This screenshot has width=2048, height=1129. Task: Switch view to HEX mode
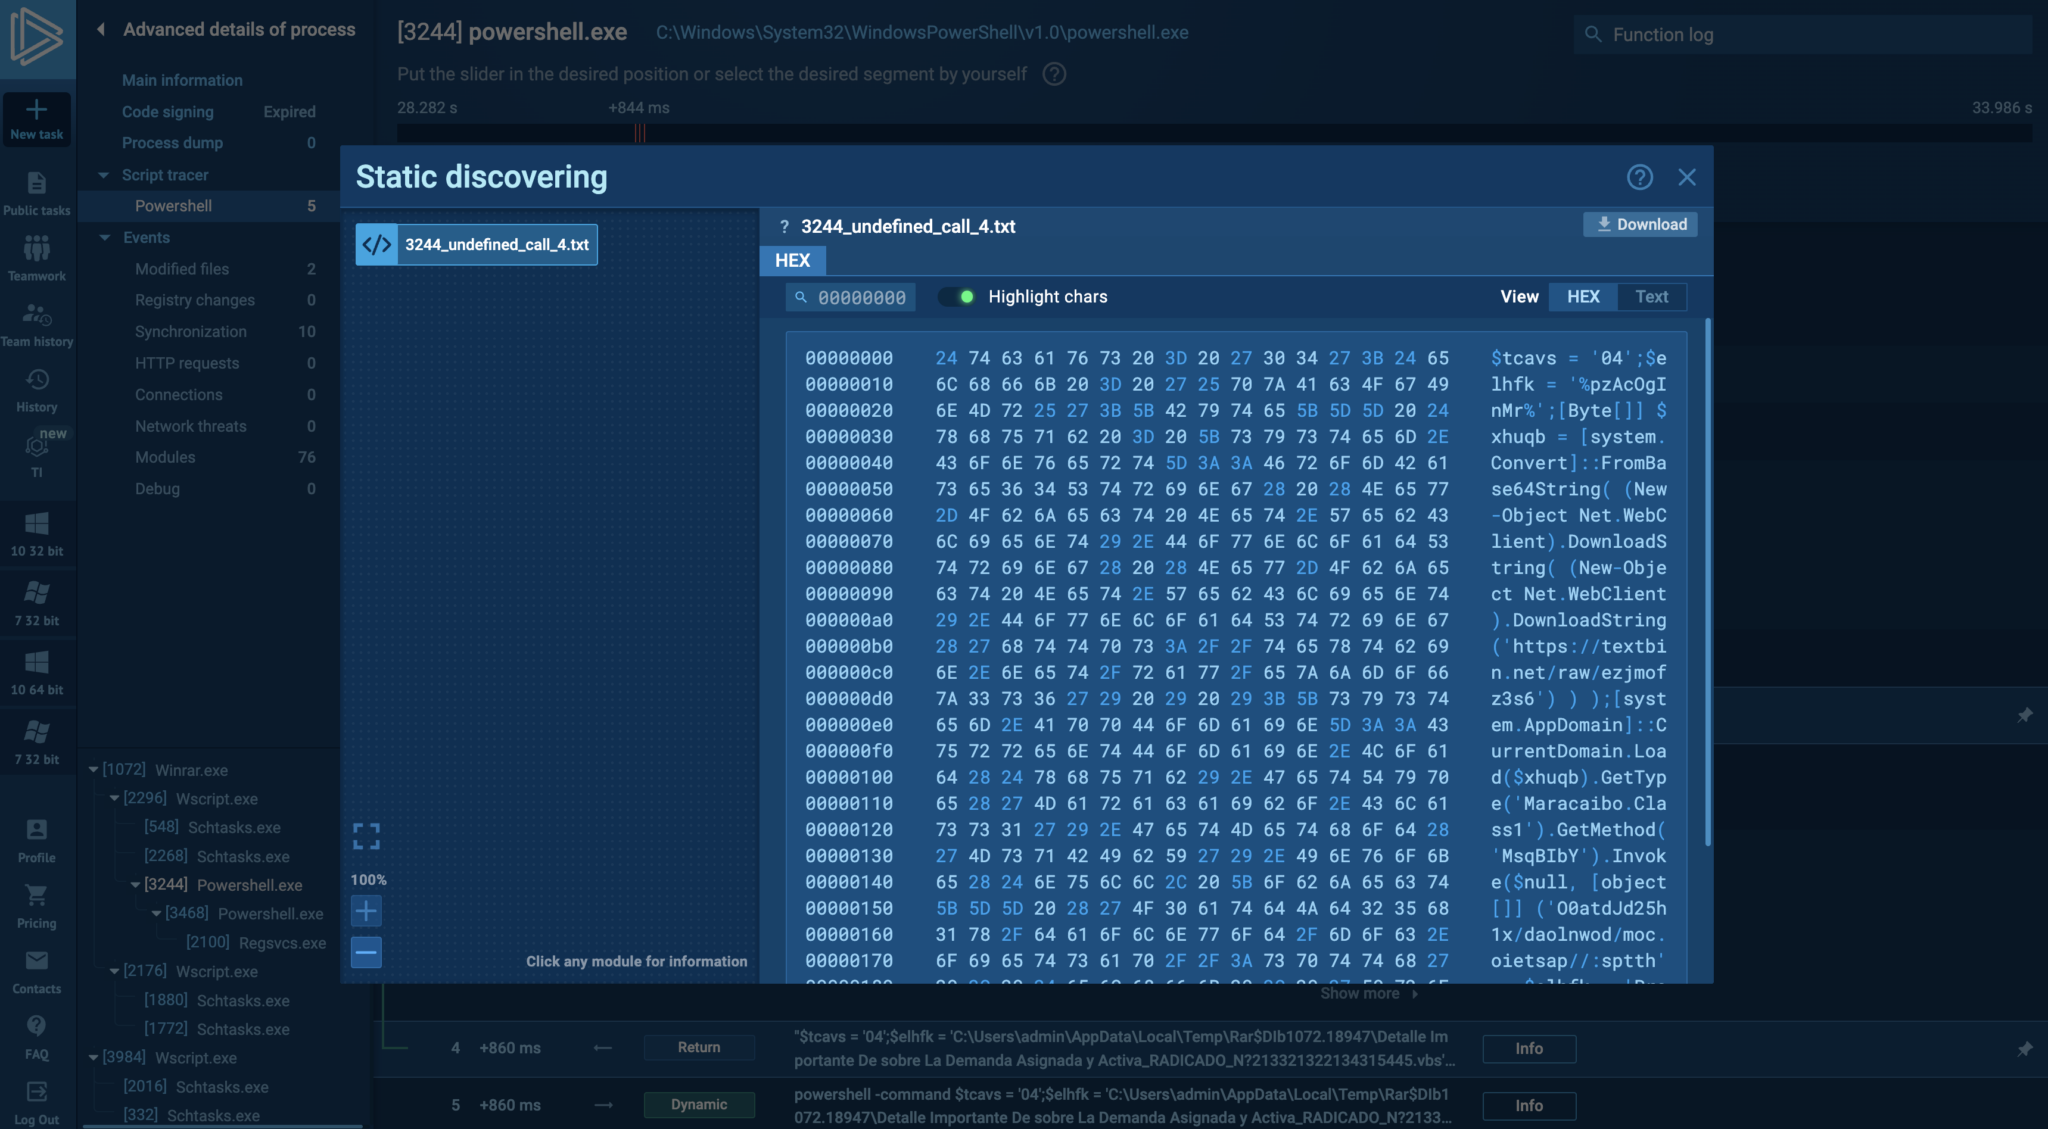(1583, 297)
